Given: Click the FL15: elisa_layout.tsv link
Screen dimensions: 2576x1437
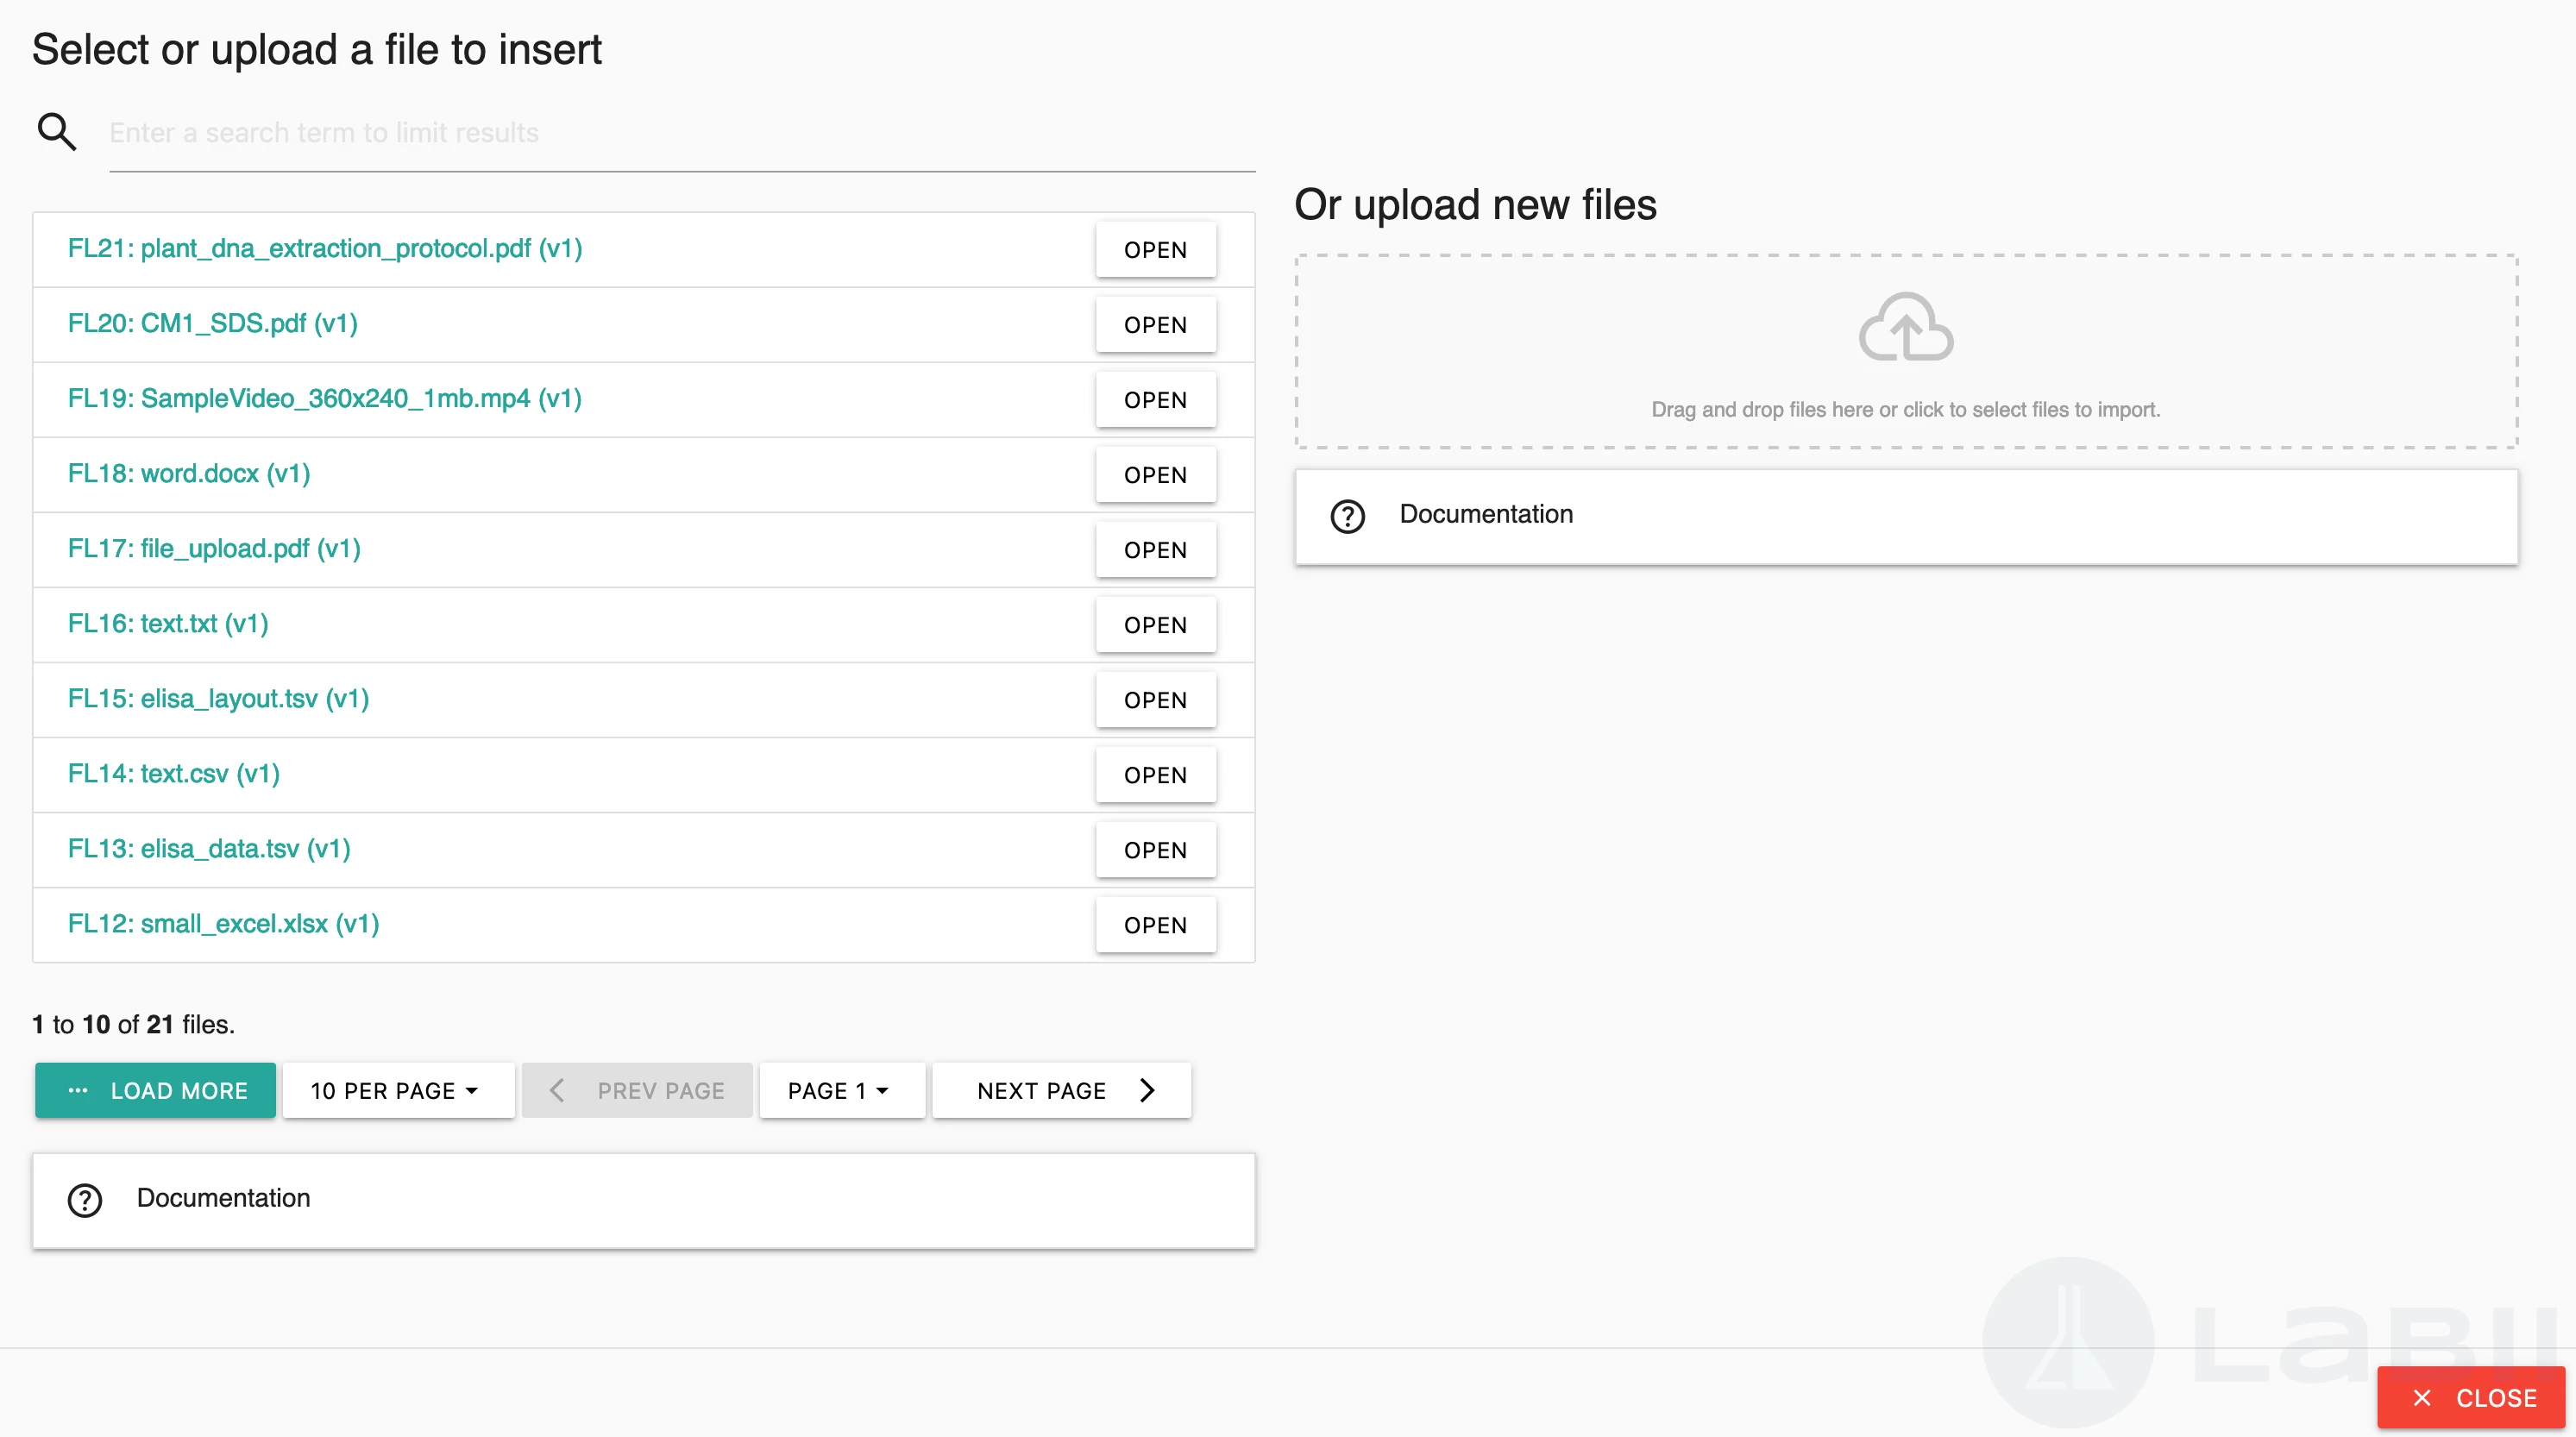Looking at the screenshot, I should 218,698.
